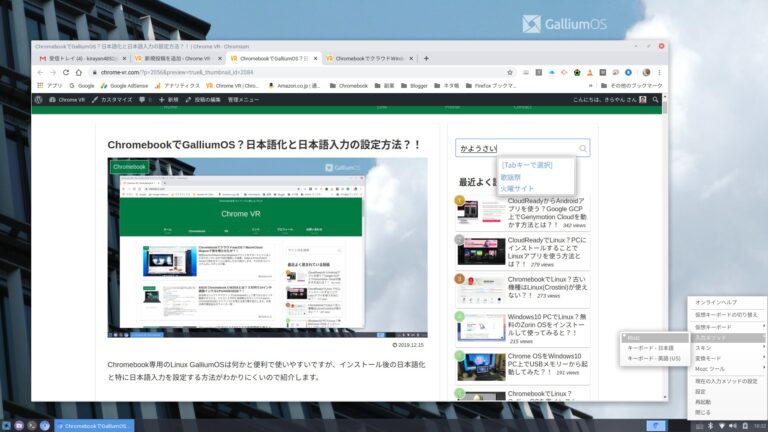Open the blue cloud extension icon
The width and height of the screenshot is (768, 432).
pyautogui.click(x=552, y=72)
